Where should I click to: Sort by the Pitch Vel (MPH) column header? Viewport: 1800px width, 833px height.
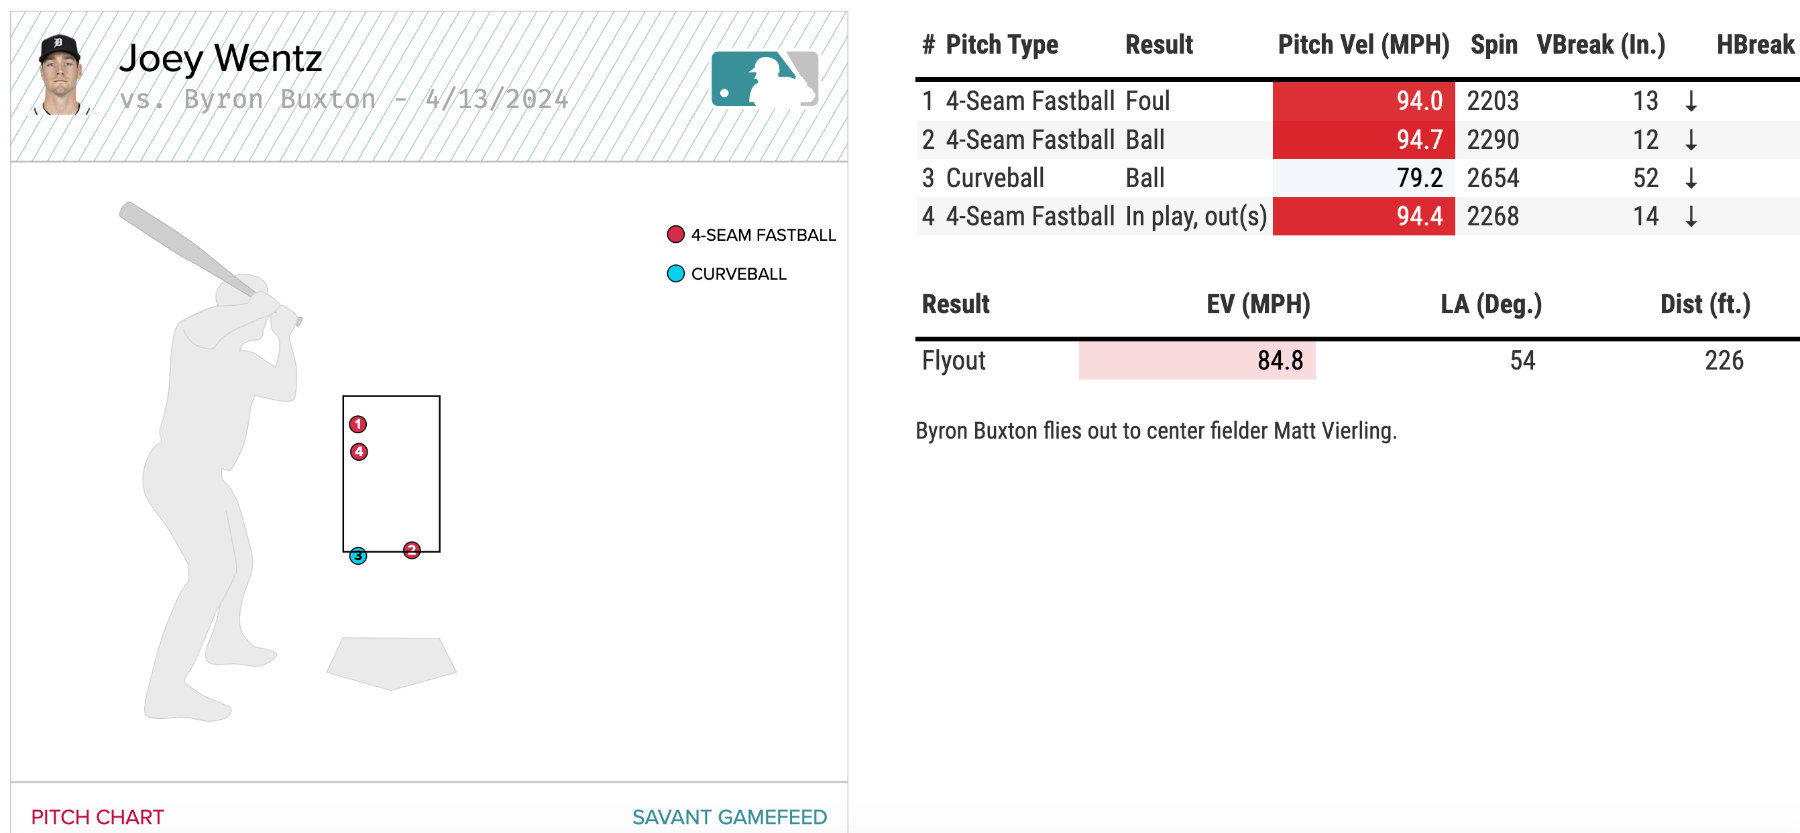(1363, 45)
